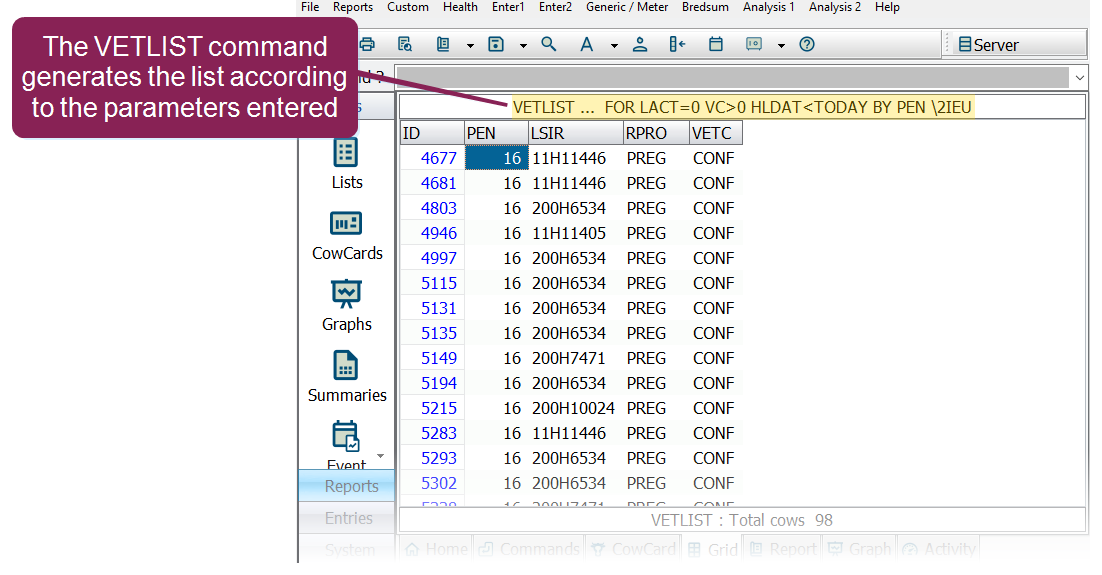This screenshot has height=575, width=1102.
Task: Open cow ID 4803 link
Action: click(x=439, y=208)
